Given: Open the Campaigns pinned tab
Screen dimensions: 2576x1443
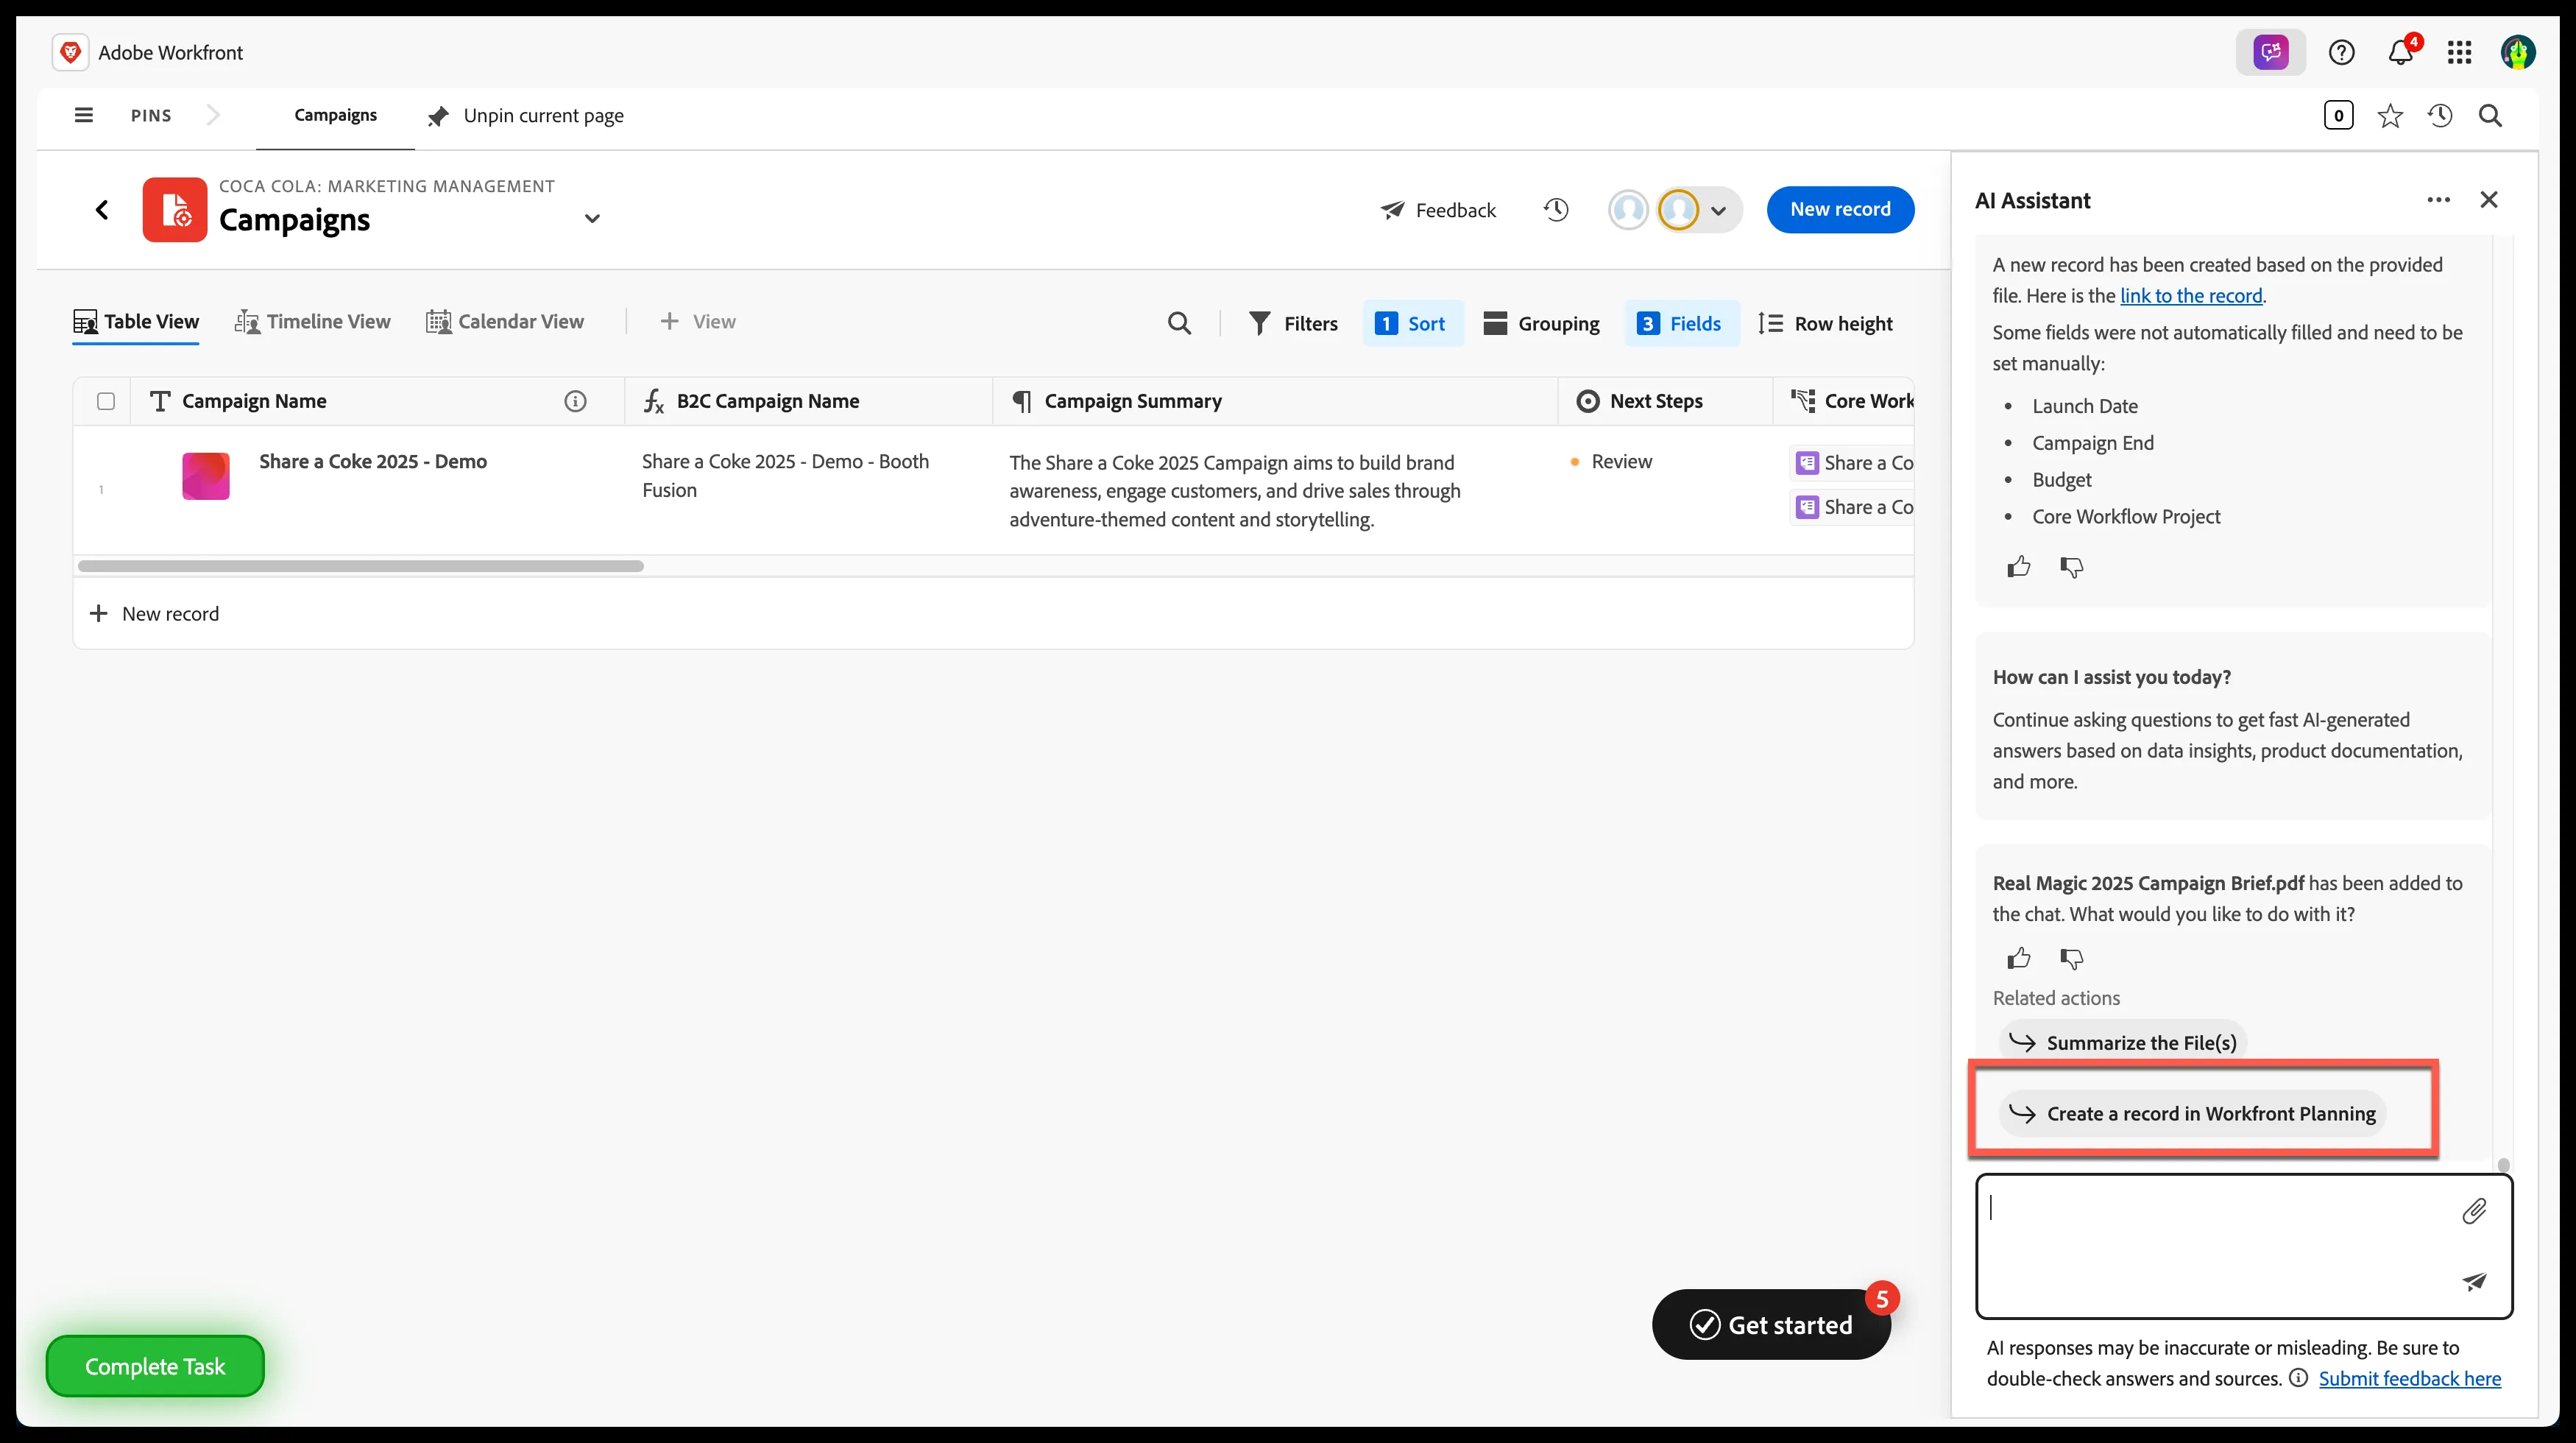Looking at the screenshot, I should (x=335, y=115).
